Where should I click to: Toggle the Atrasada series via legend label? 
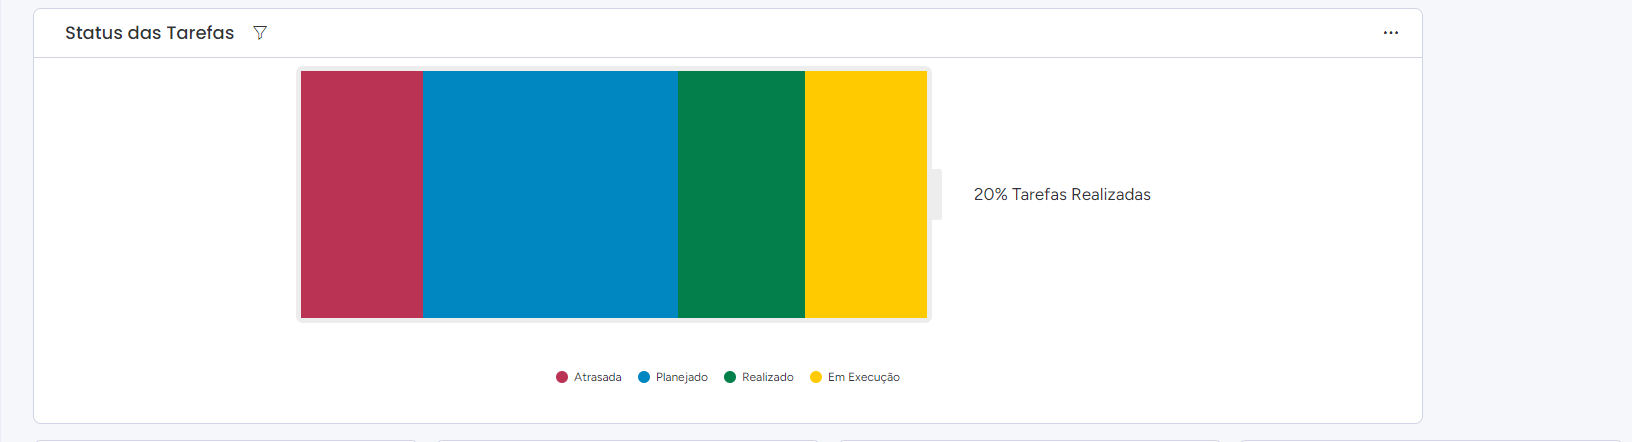598,377
